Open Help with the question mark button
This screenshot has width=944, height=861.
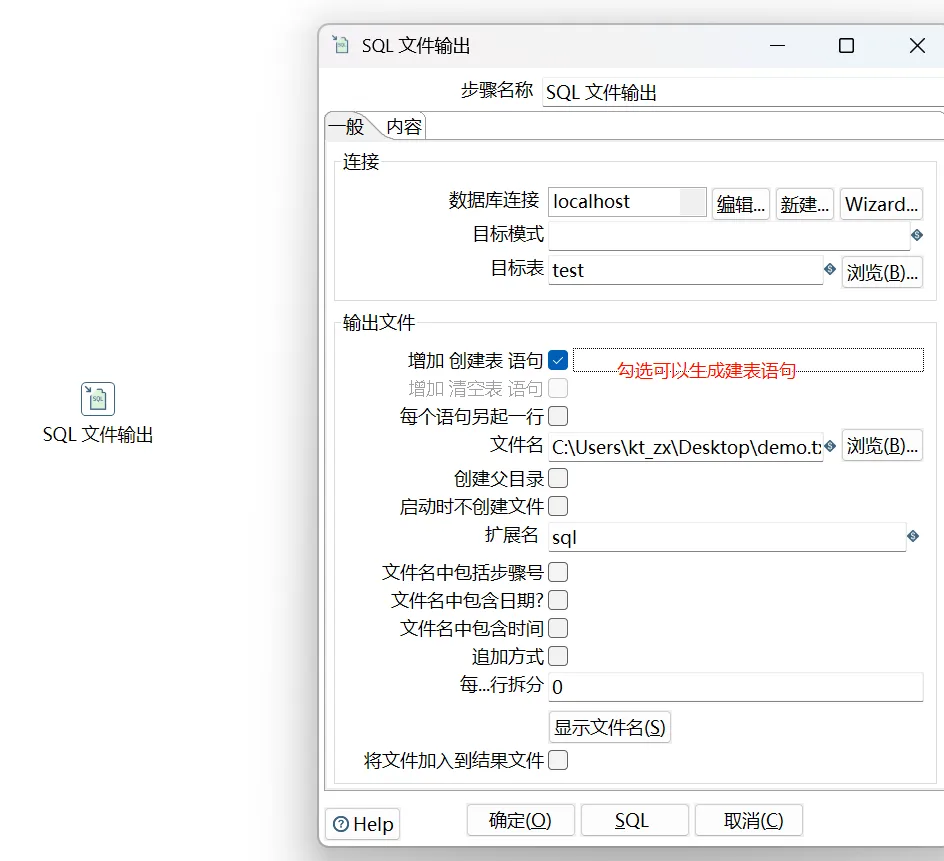click(x=362, y=824)
